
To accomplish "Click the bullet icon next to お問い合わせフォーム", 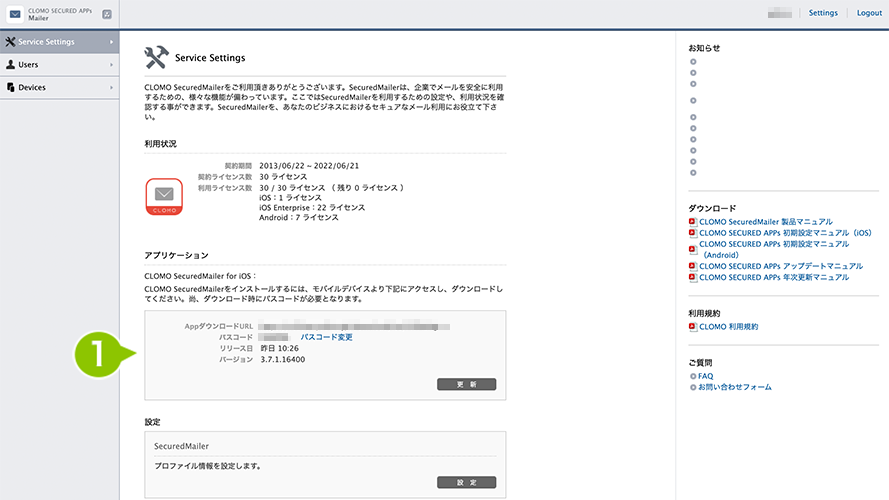I will pyautogui.click(x=693, y=388).
